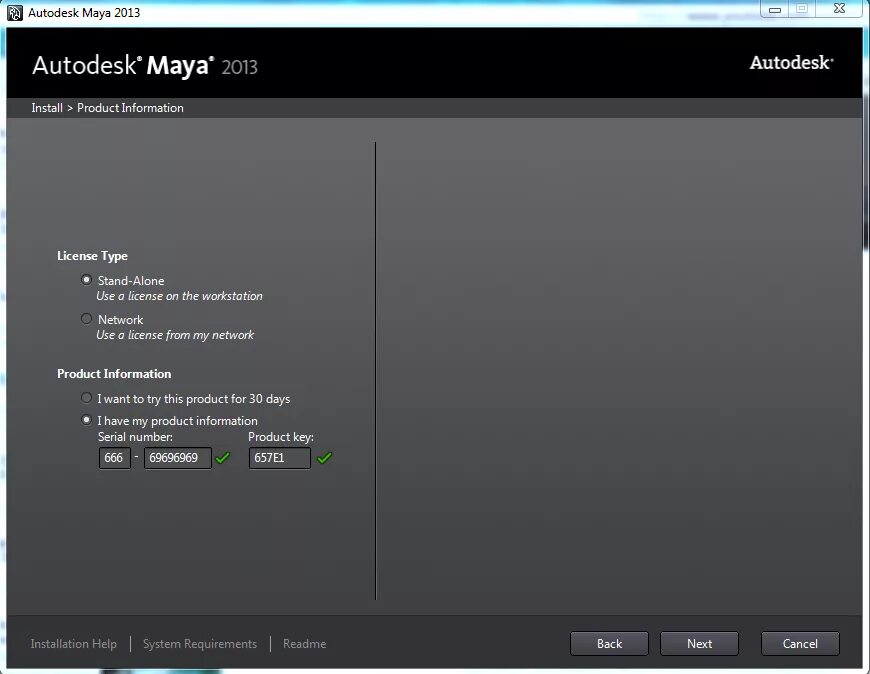Image resolution: width=870 pixels, height=674 pixels.
Task: Go back with the Back button
Action: coord(609,643)
